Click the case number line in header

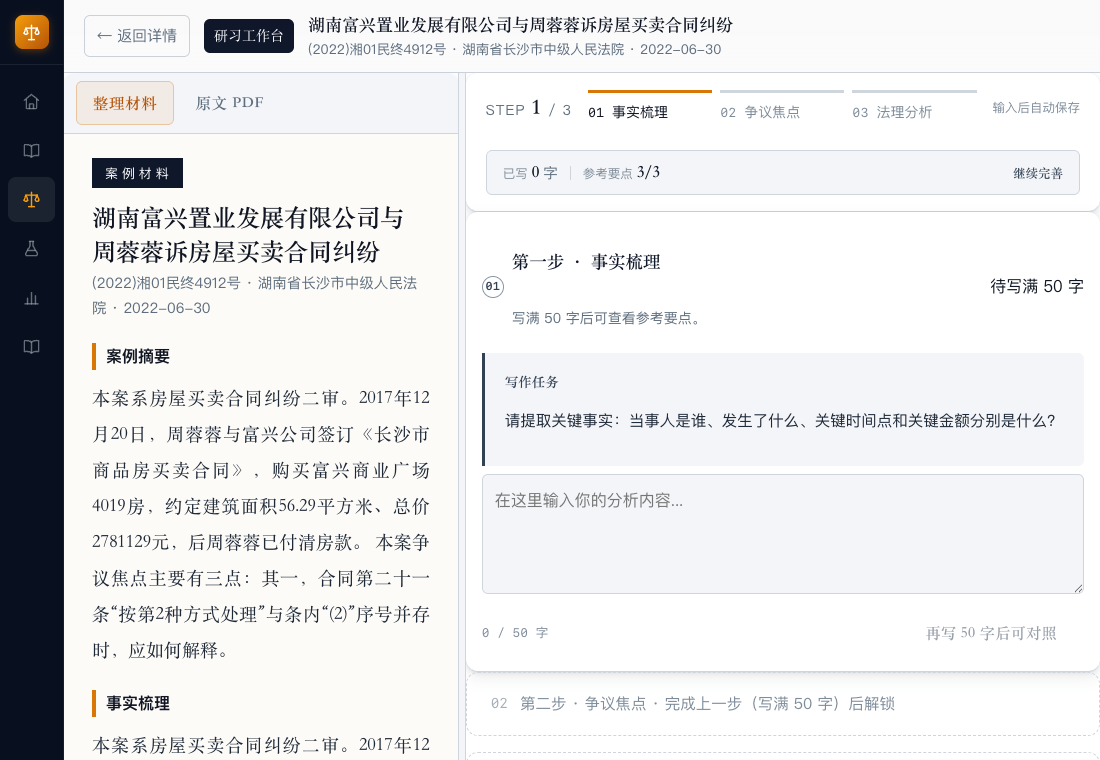(x=514, y=49)
